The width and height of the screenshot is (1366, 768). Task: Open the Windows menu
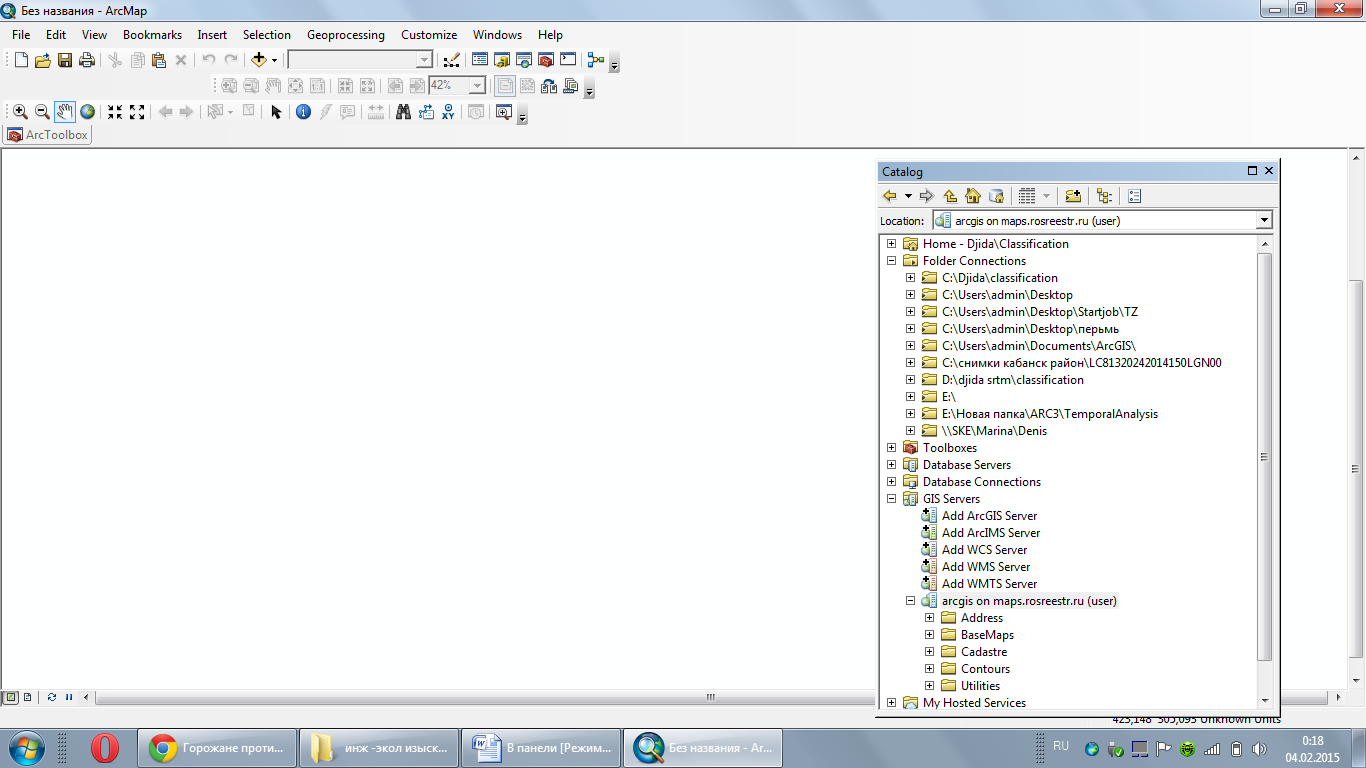coord(497,35)
